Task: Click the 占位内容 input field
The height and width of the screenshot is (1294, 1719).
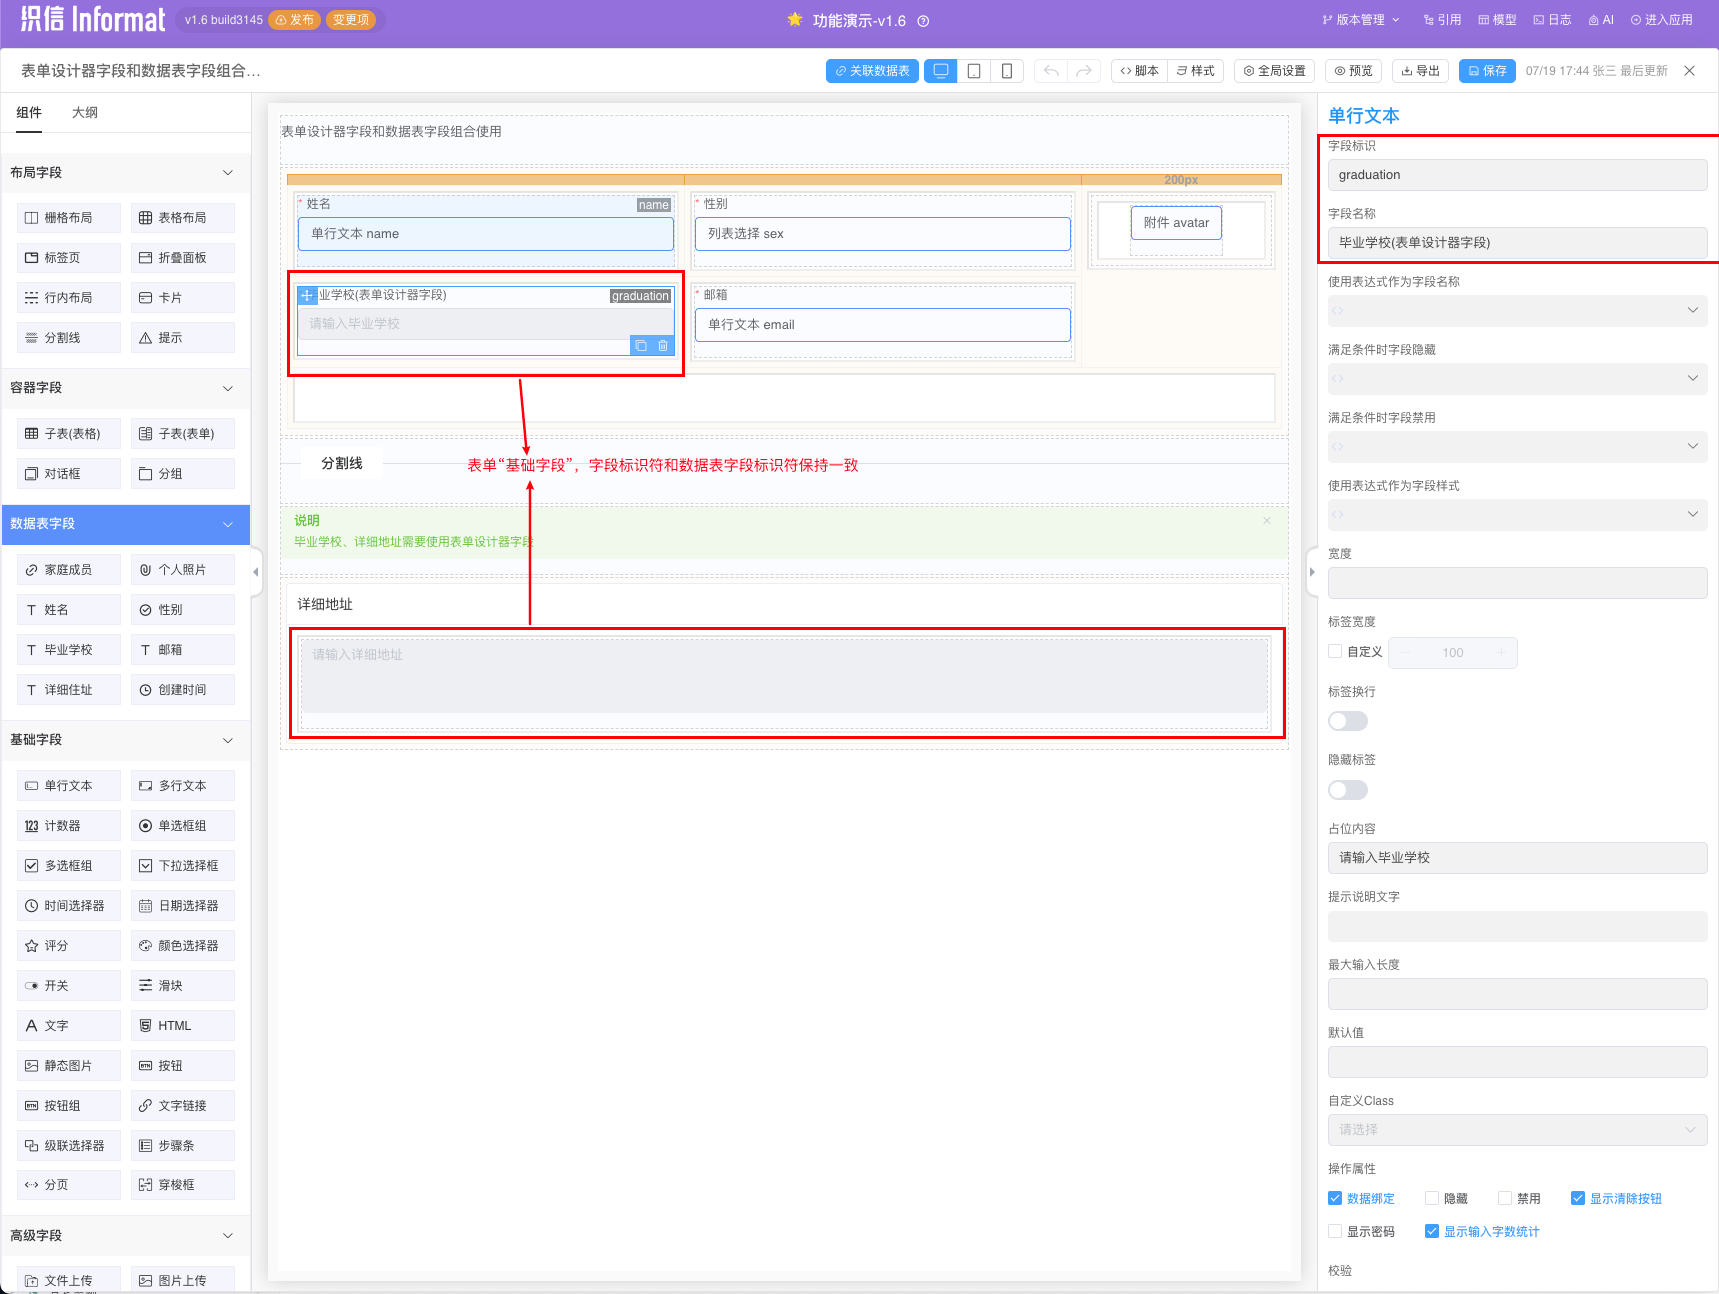Action: coord(1517,857)
